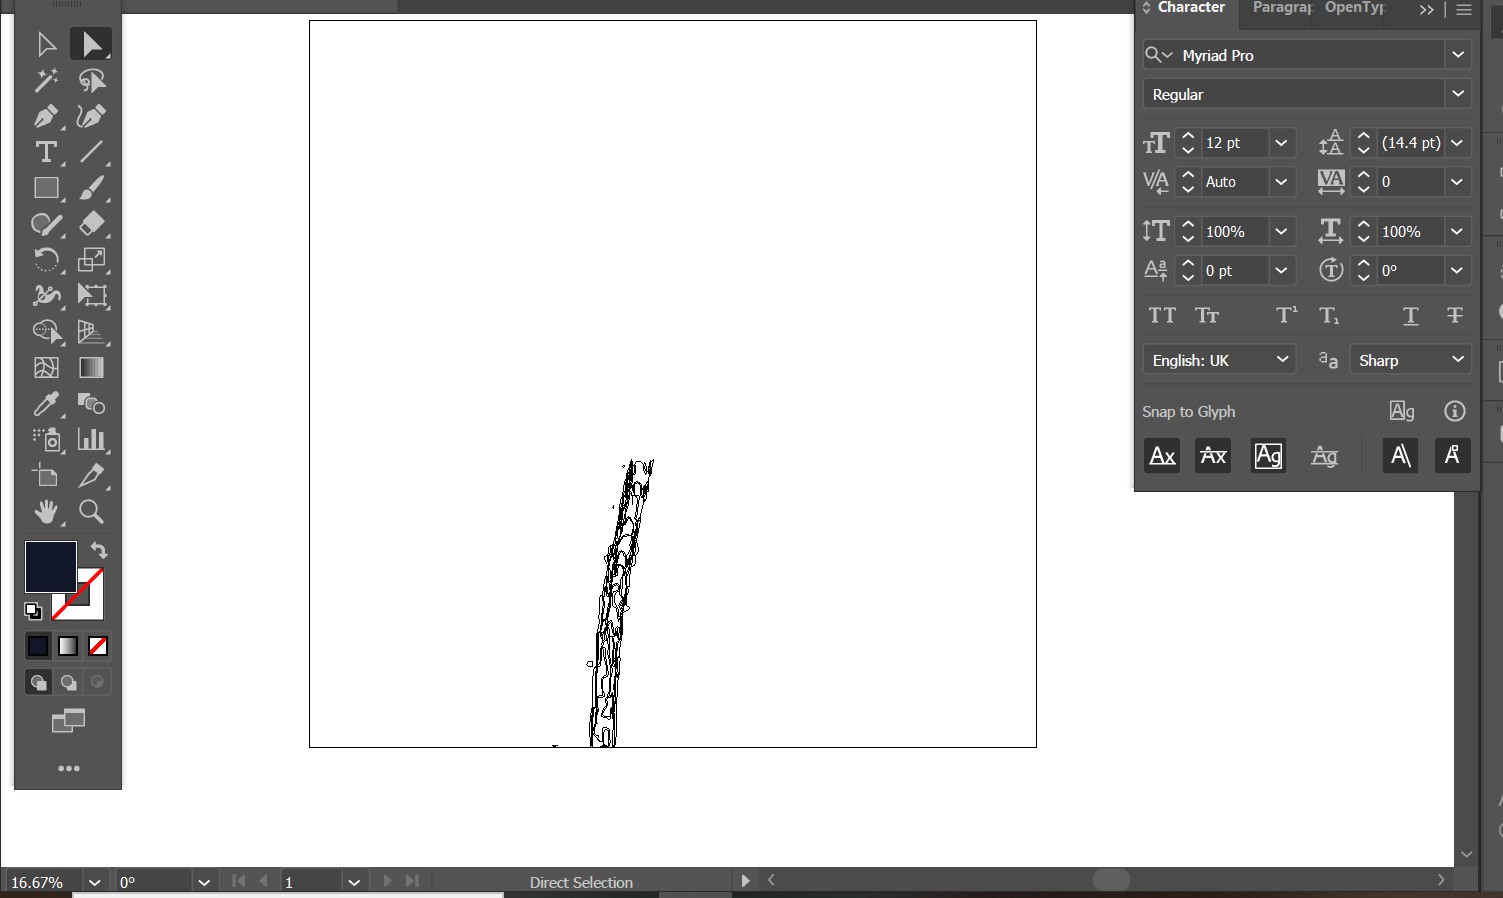Select the Selection tool (black arrow)

tap(46, 44)
